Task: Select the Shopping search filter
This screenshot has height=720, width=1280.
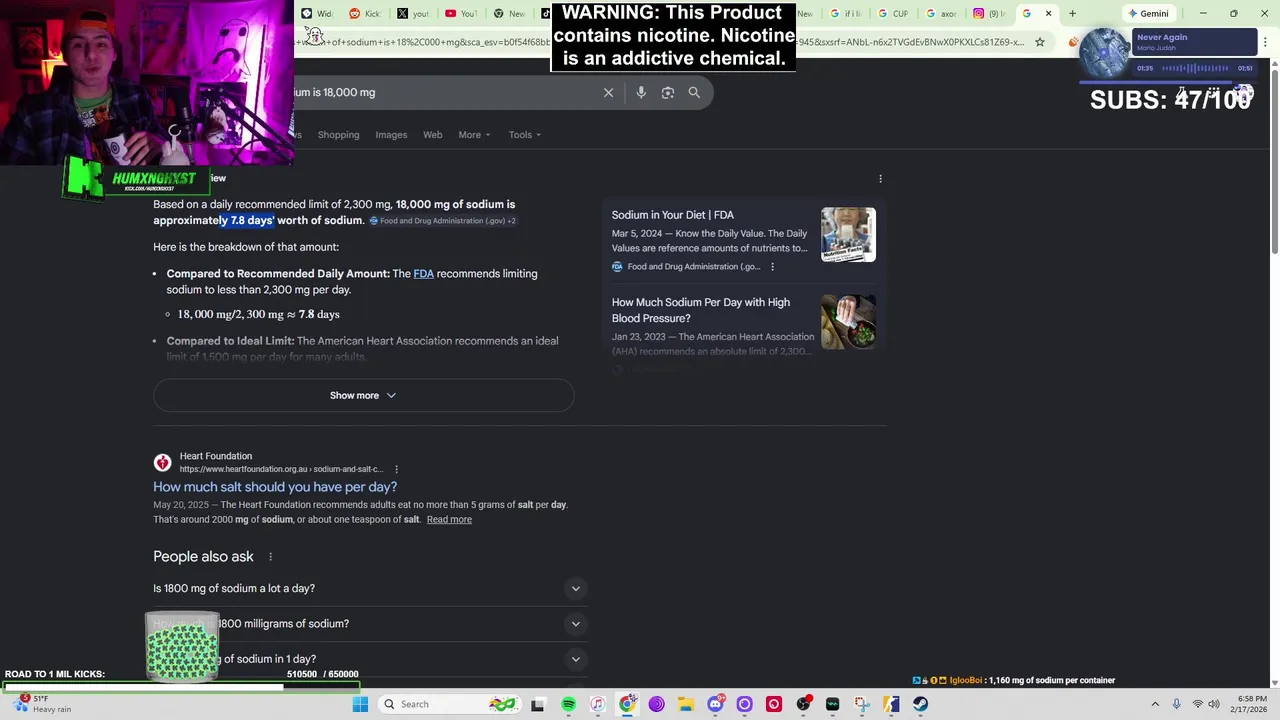Action: click(x=338, y=135)
